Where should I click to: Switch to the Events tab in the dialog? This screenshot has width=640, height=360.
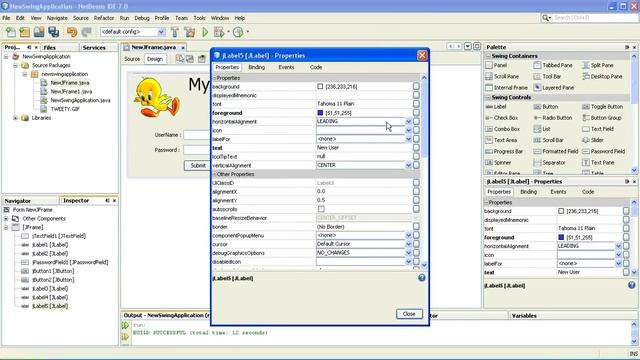coord(286,67)
